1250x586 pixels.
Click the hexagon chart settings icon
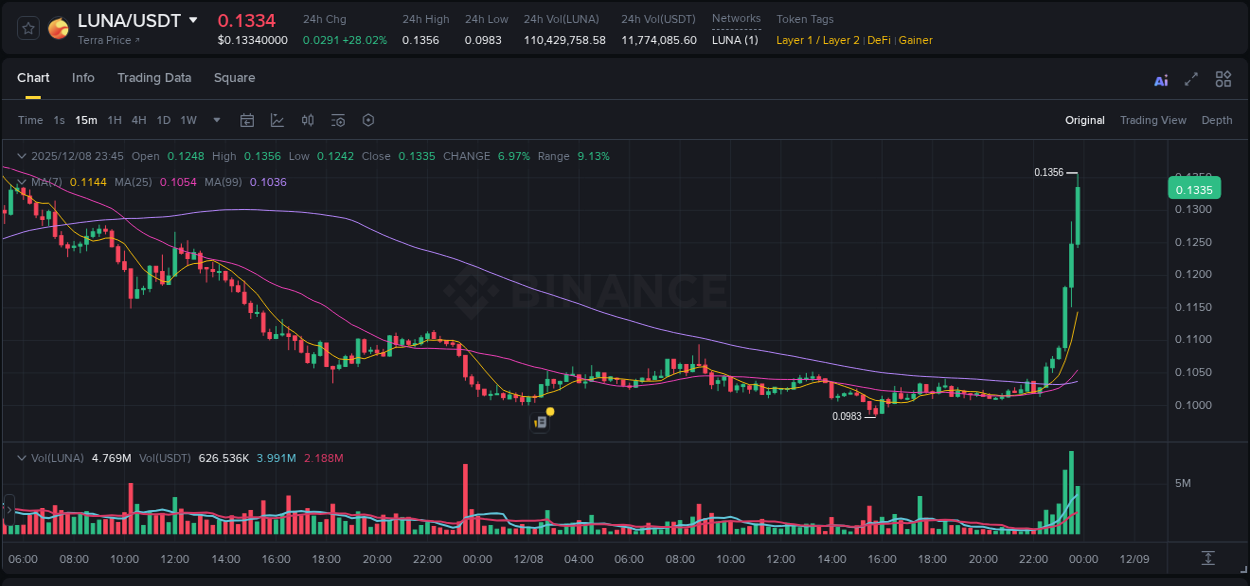(368, 120)
